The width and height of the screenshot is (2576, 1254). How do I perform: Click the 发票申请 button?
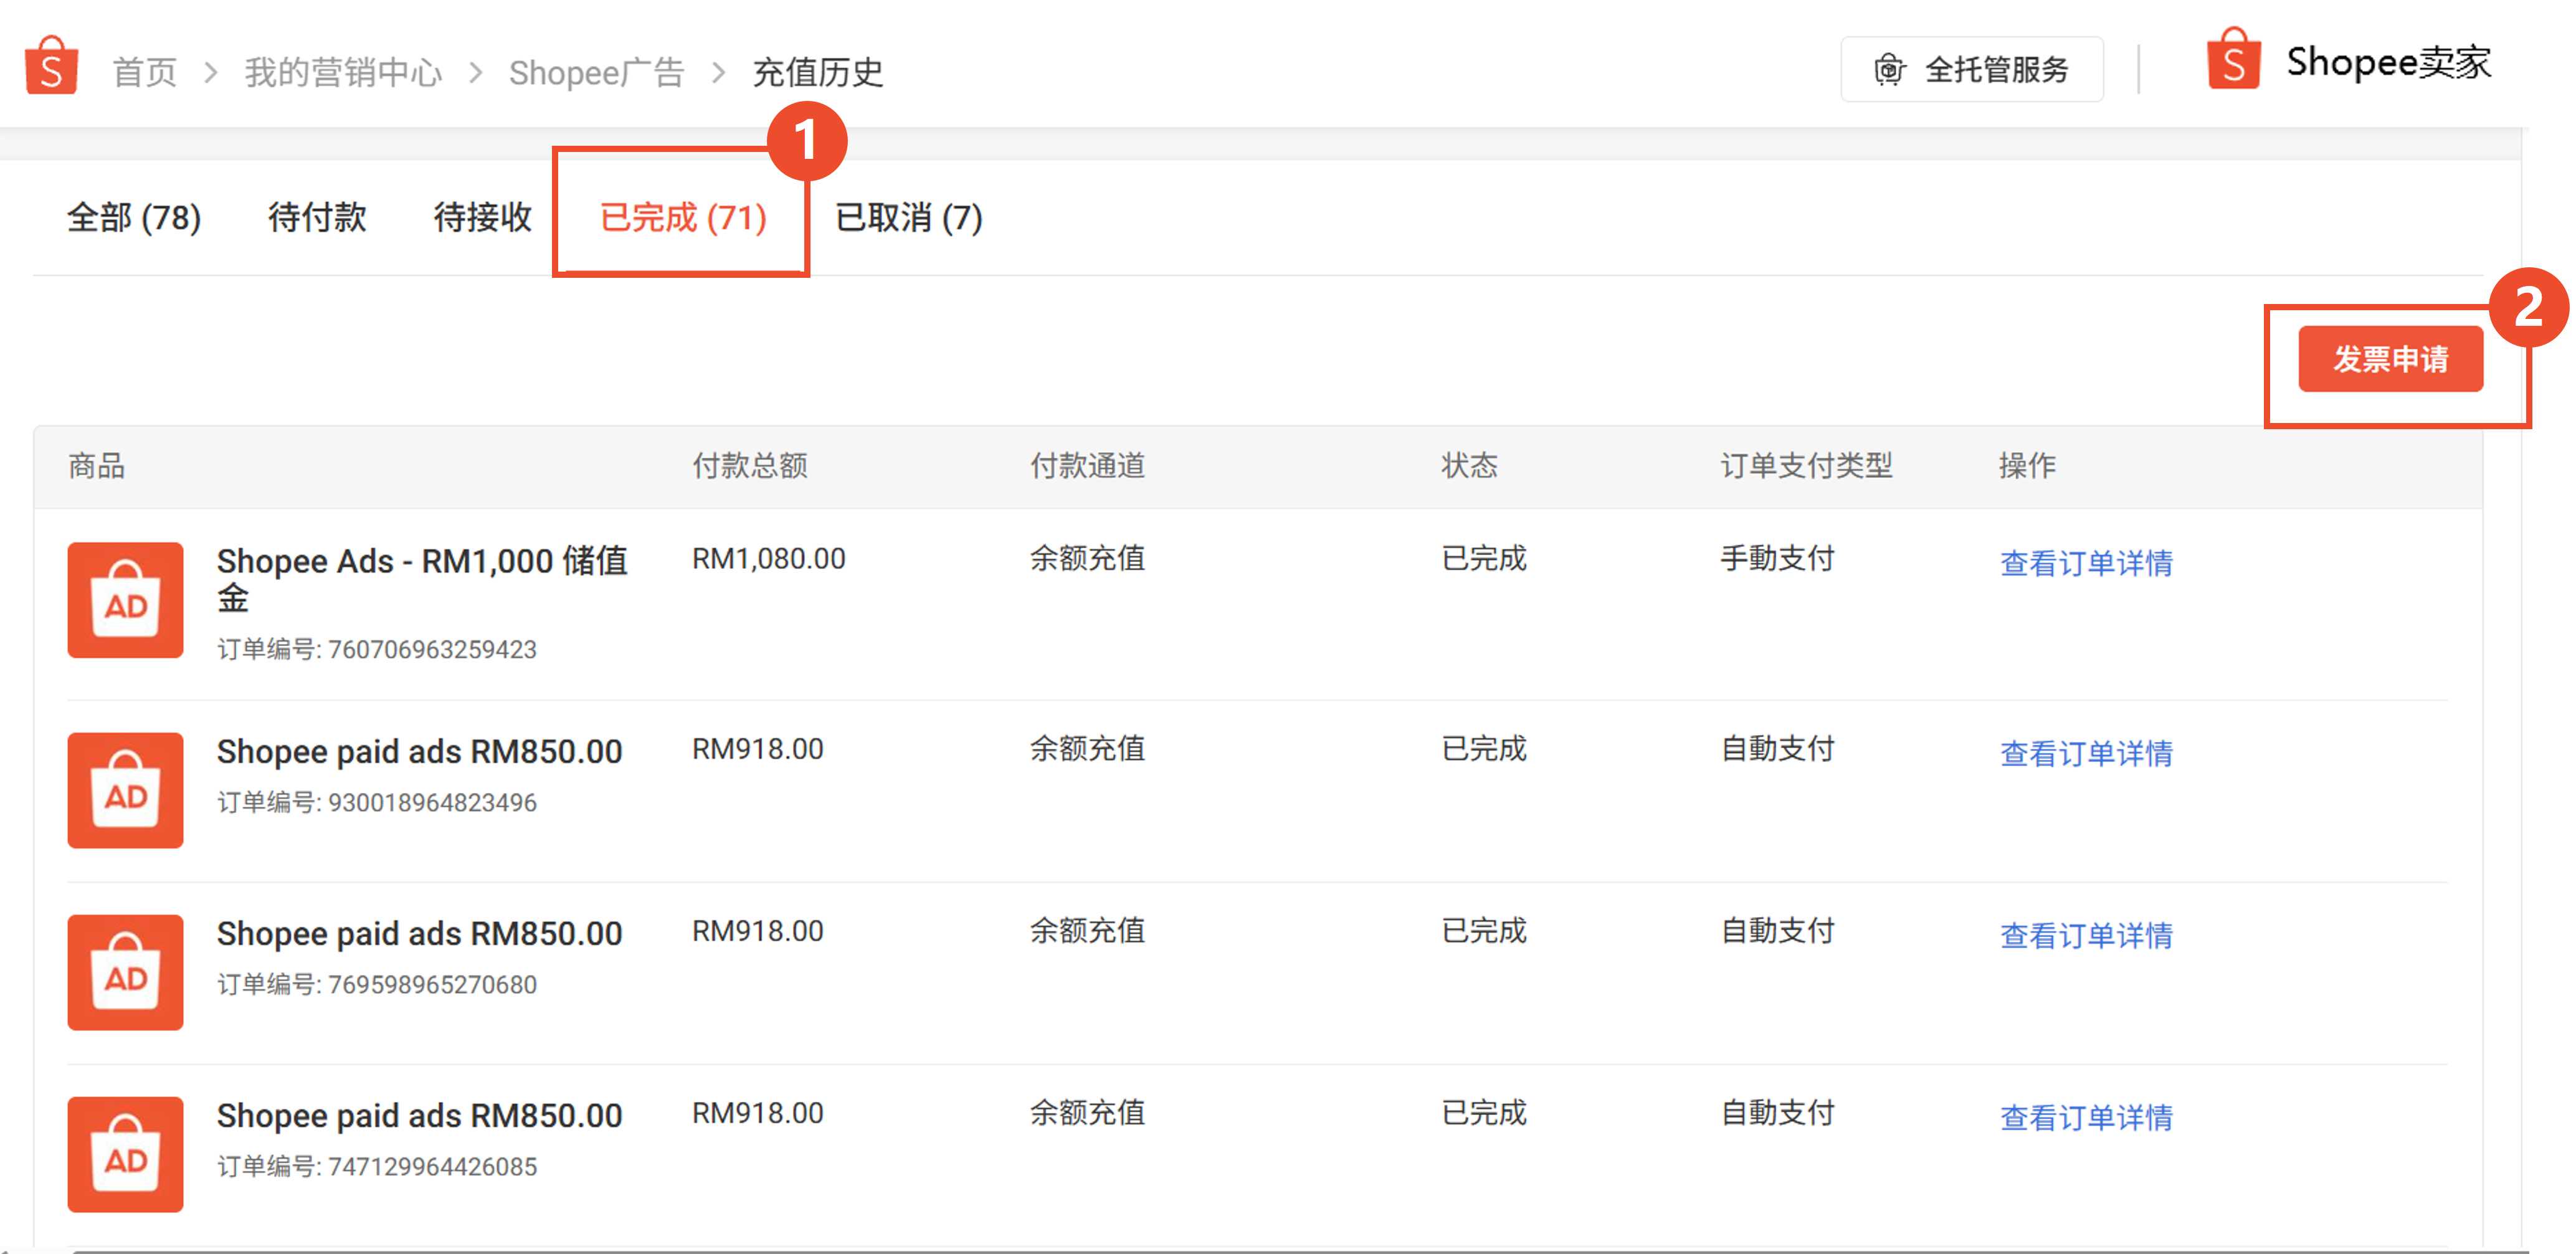[2390, 359]
